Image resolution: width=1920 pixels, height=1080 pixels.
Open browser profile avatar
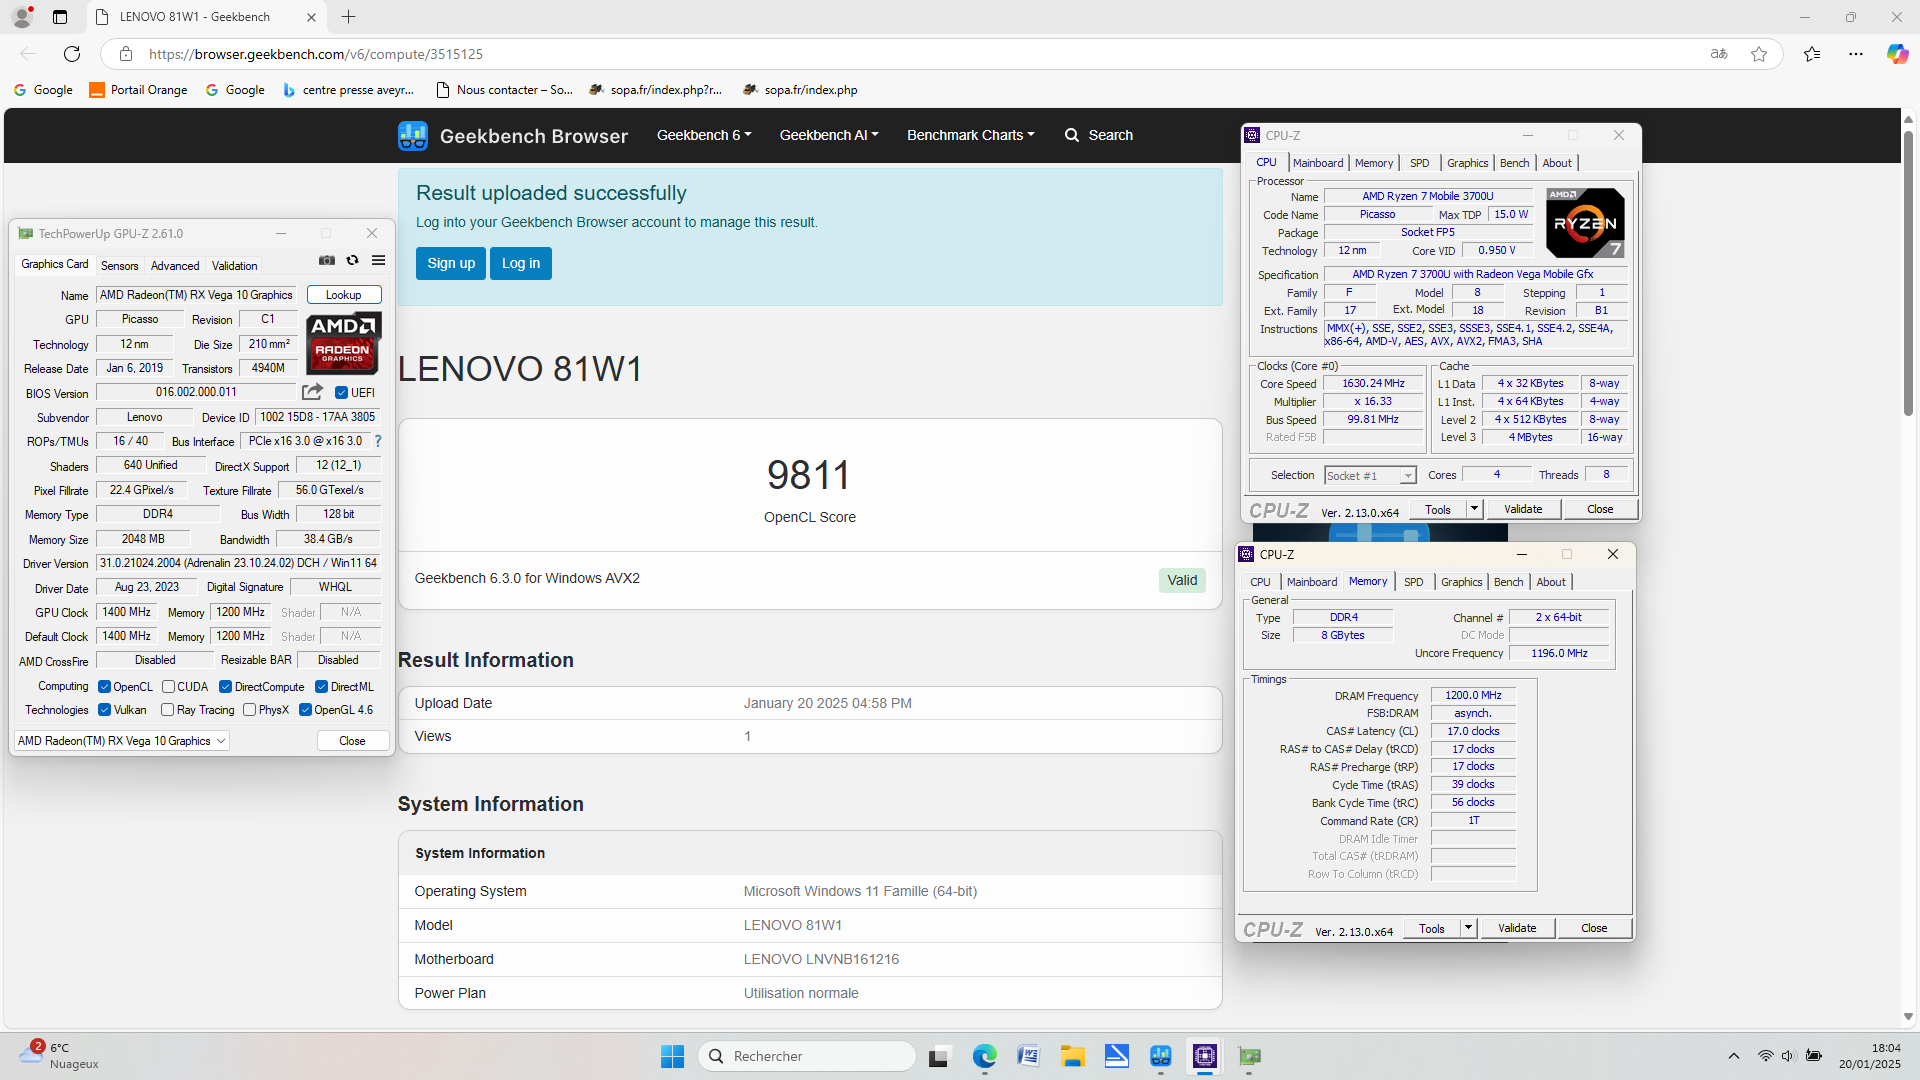click(22, 17)
